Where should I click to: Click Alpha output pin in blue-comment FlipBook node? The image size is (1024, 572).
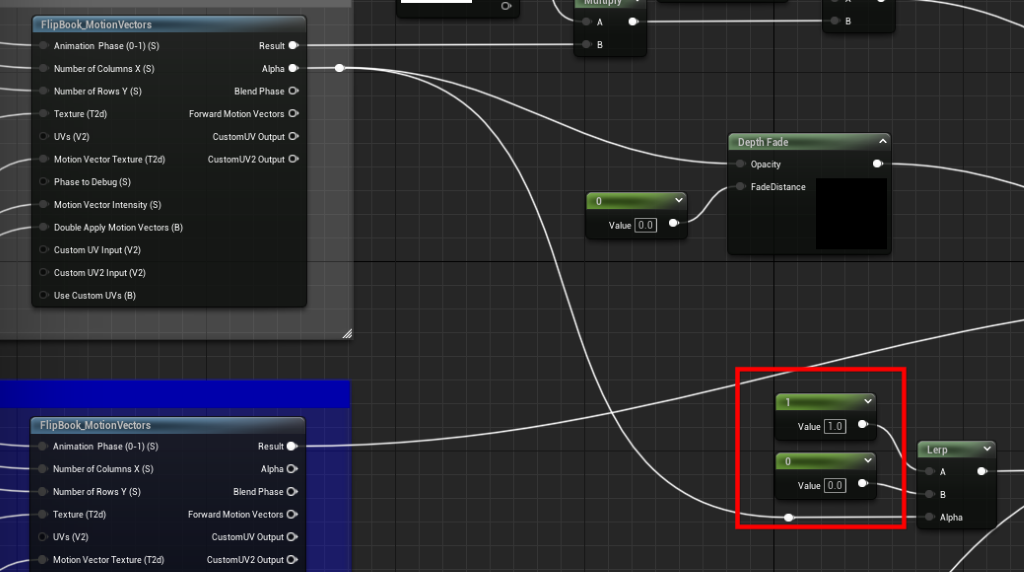(x=292, y=469)
